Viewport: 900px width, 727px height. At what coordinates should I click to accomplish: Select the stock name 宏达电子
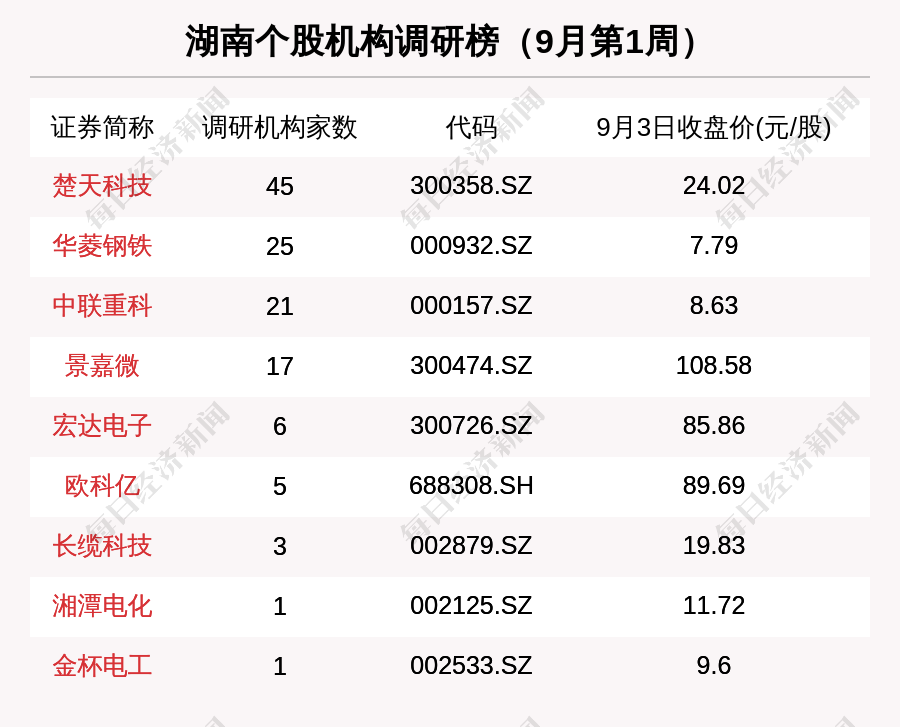pyautogui.click(x=102, y=426)
